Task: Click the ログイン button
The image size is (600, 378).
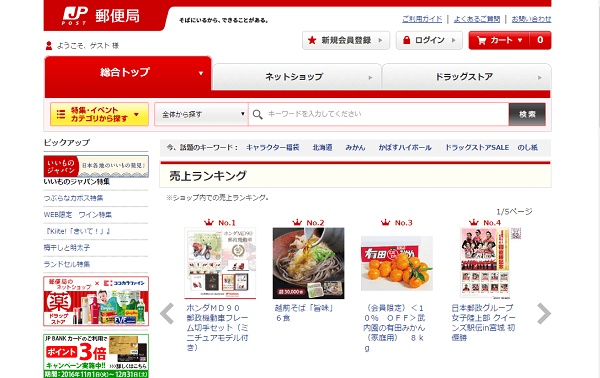Action: pyautogui.click(x=429, y=40)
